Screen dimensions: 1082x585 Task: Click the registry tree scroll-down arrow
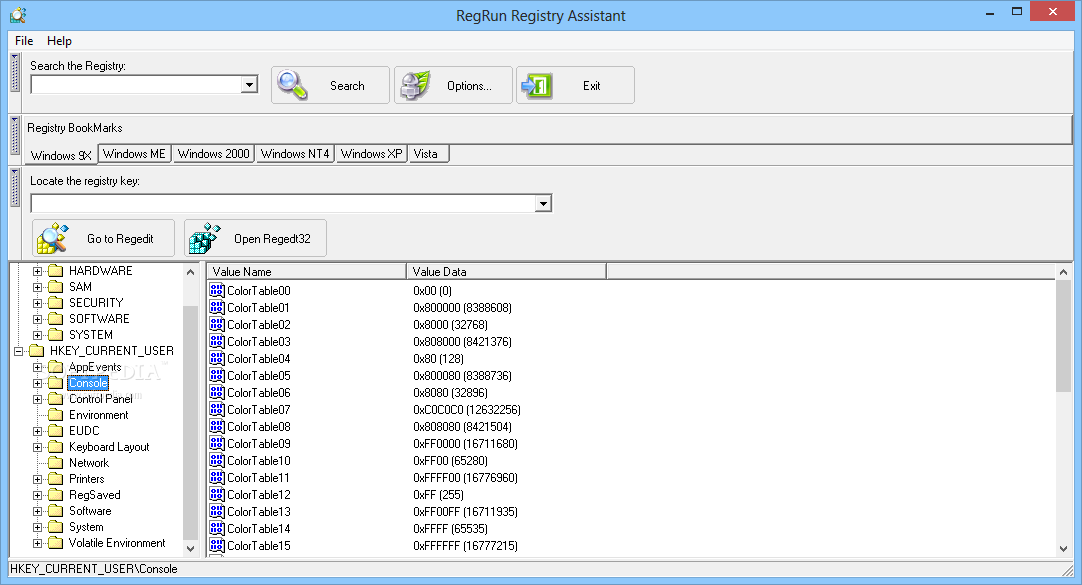pyautogui.click(x=190, y=548)
